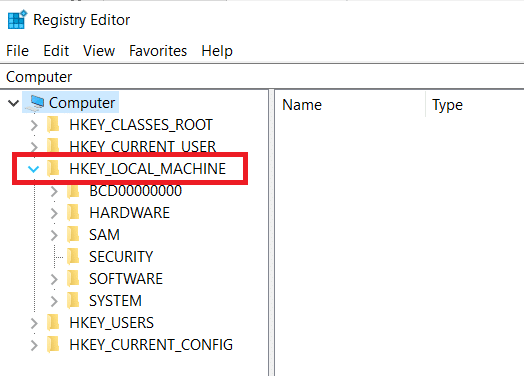Click the HKEY_CURRENT_CONFIG folder icon

[x=53, y=345]
